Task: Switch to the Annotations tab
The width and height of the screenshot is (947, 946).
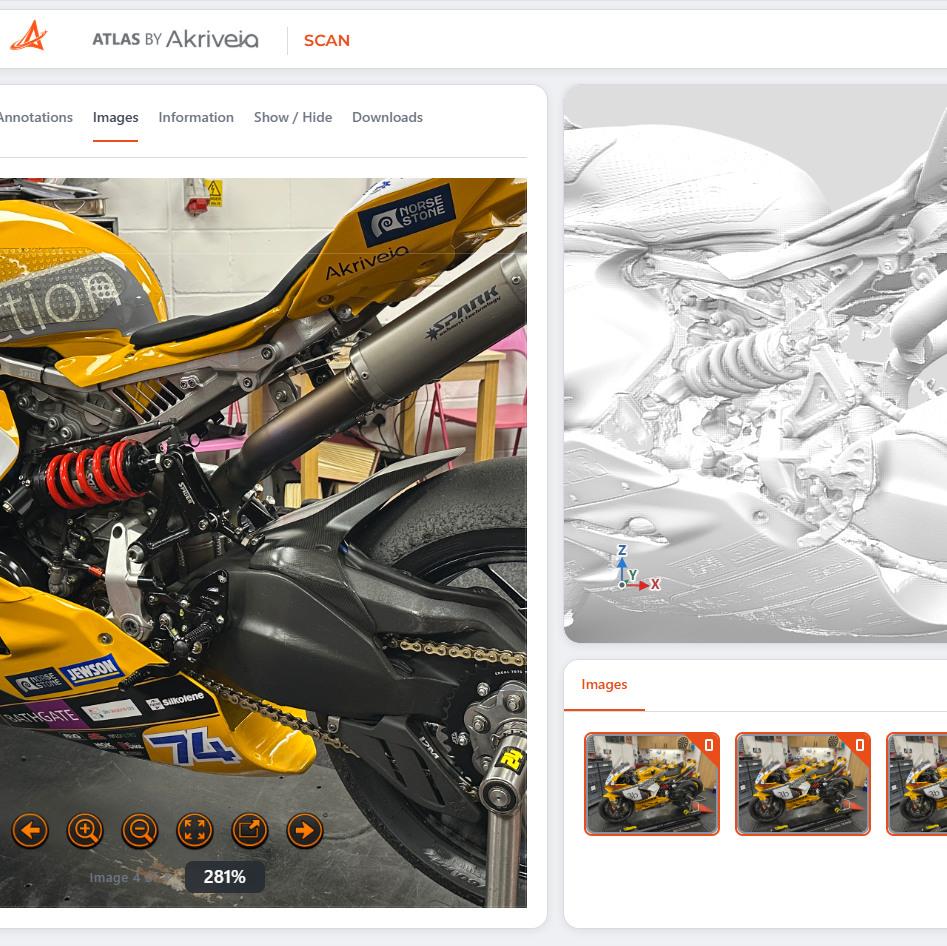Action: point(36,117)
